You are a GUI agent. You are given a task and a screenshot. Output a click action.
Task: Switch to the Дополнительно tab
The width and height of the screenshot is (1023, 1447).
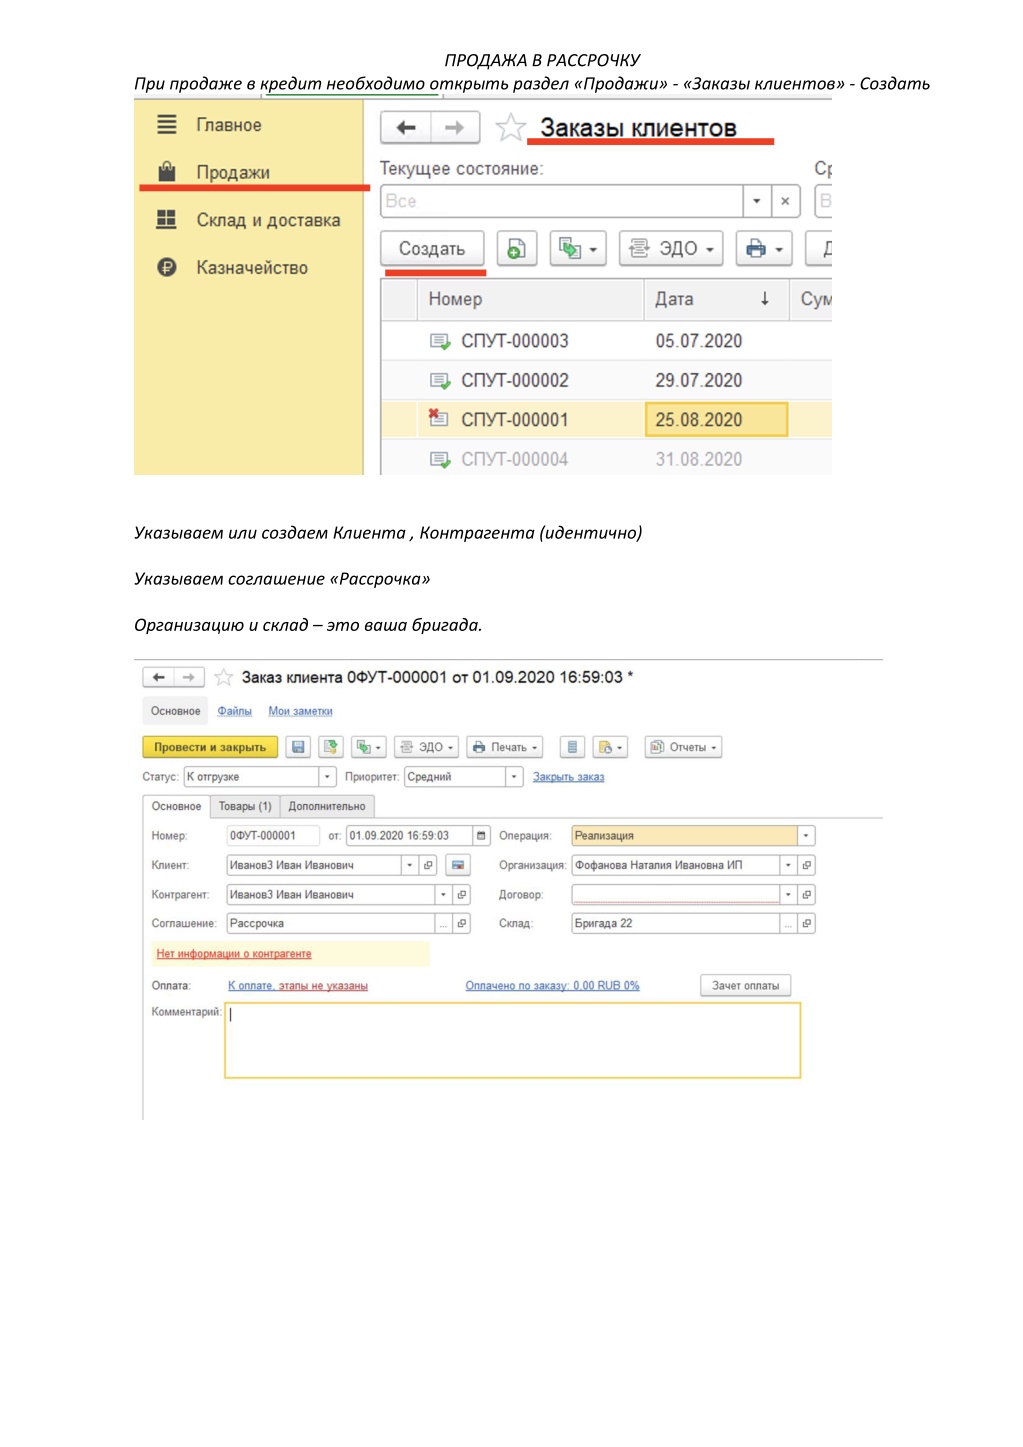pyautogui.click(x=327, y=806)
